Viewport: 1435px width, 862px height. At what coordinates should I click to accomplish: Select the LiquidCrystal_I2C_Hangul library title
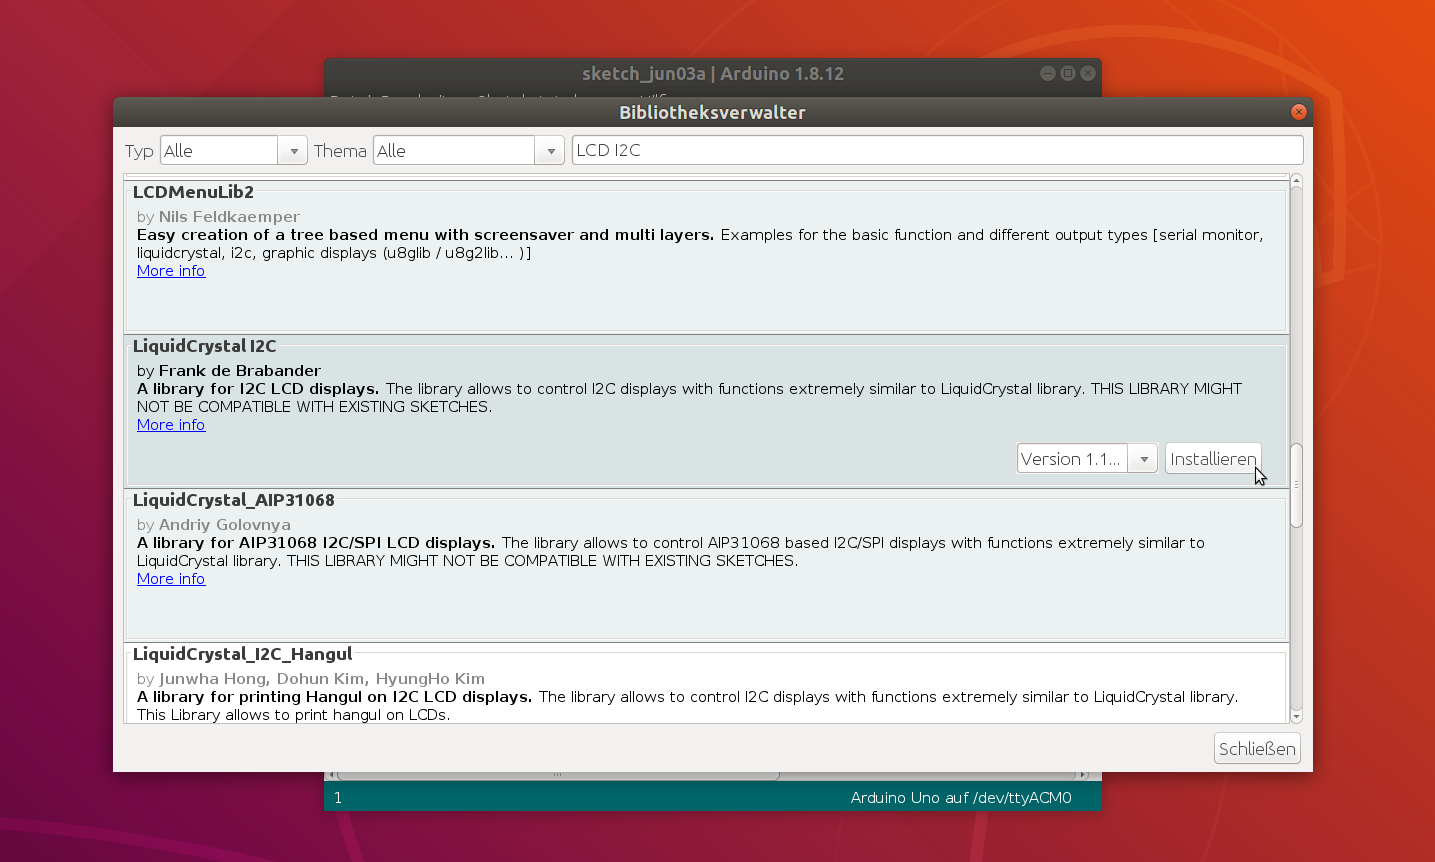(x=243, y=654)
